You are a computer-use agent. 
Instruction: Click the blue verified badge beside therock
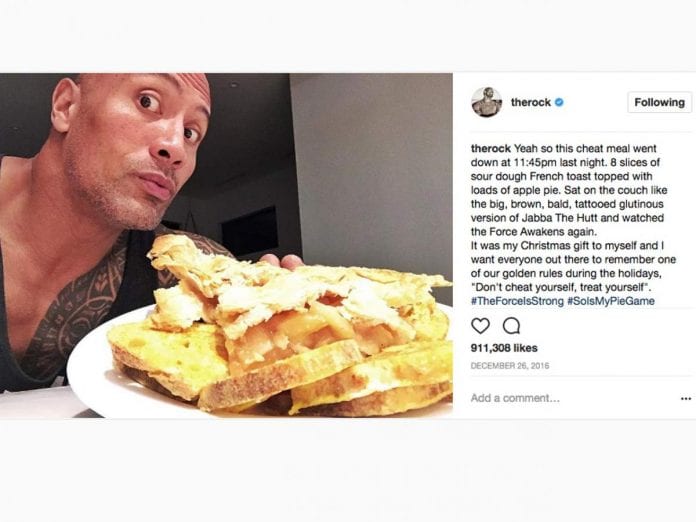tap(559, 102)
